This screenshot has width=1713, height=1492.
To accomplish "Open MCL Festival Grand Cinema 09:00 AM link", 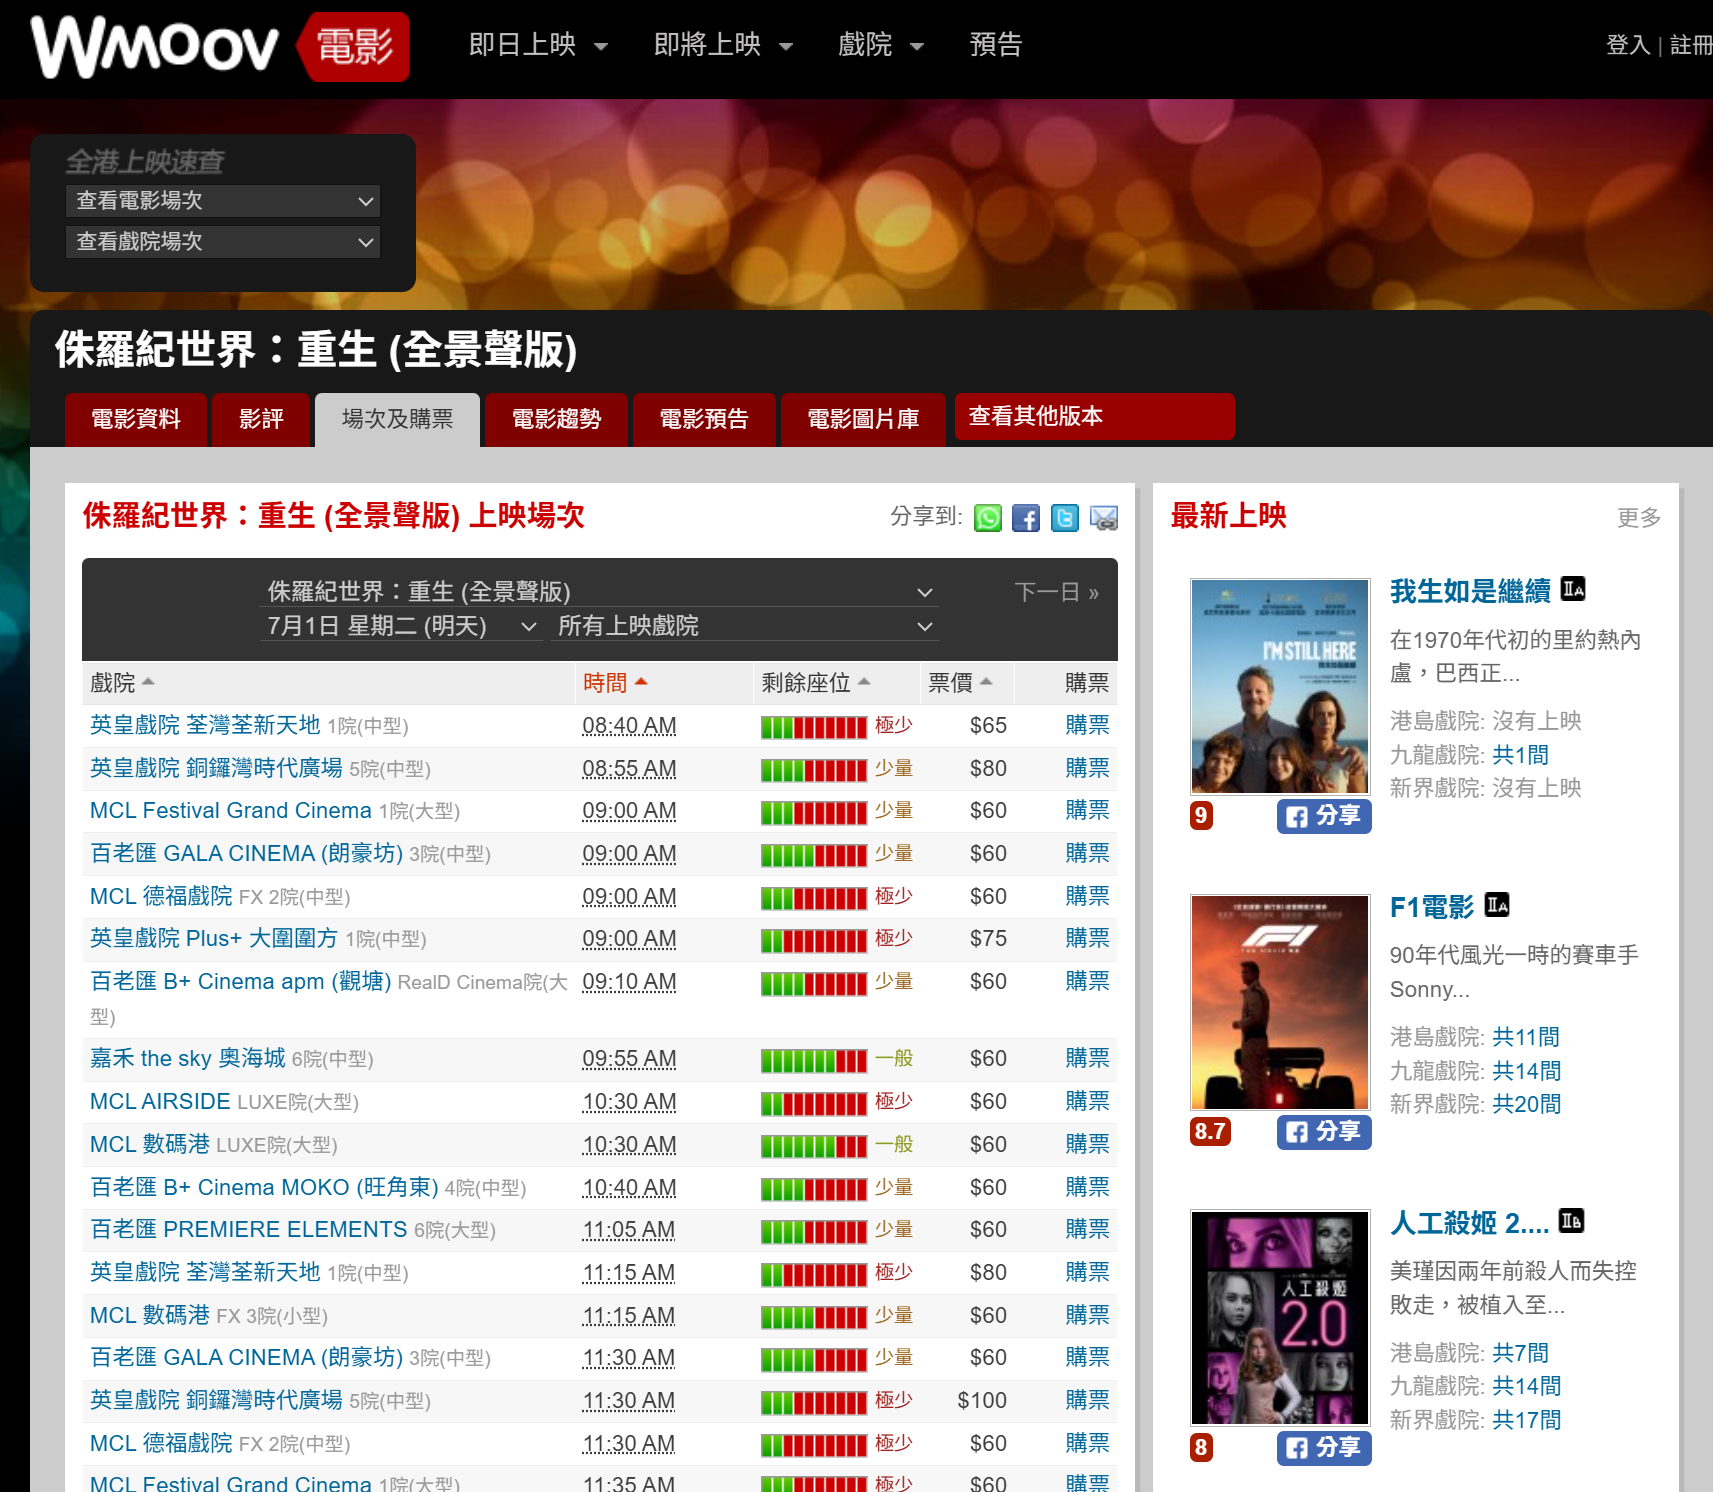I will point(231,810).
